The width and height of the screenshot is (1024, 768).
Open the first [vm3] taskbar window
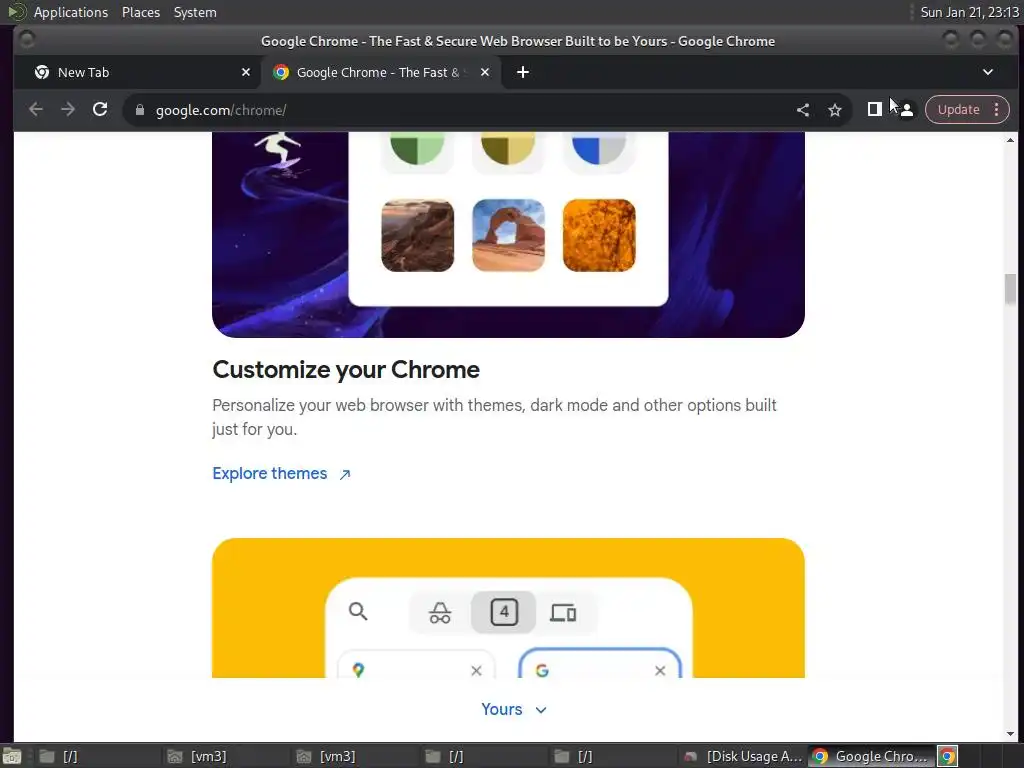[225, 756]
